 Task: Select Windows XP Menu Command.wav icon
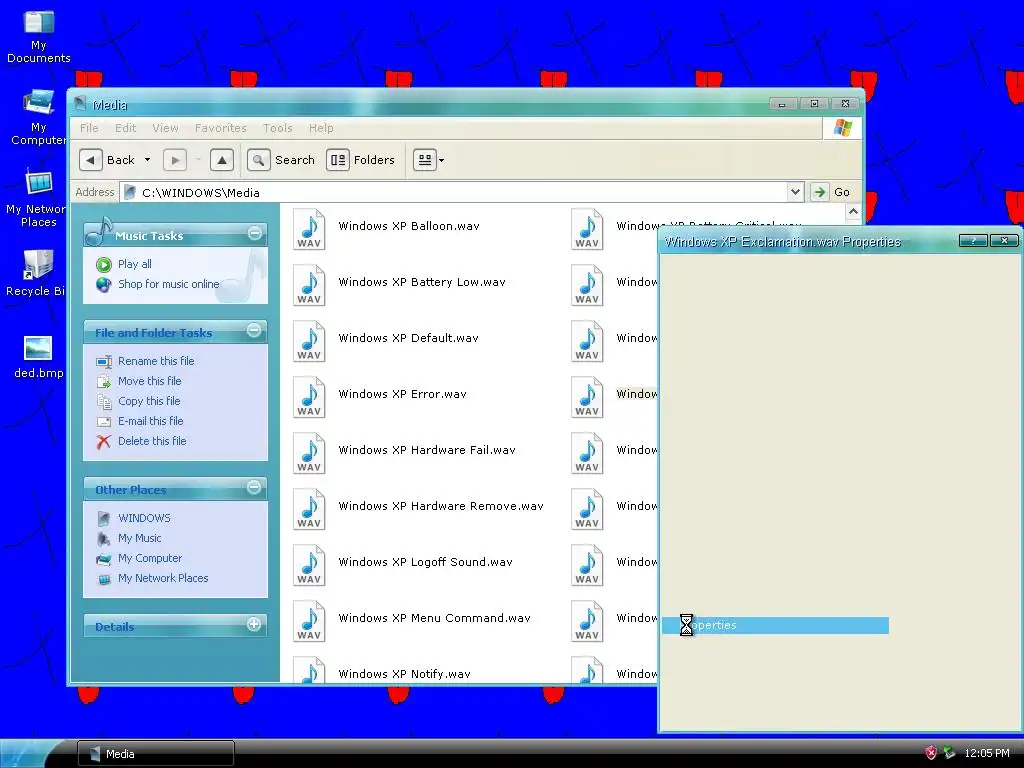[x=309, y=622]
